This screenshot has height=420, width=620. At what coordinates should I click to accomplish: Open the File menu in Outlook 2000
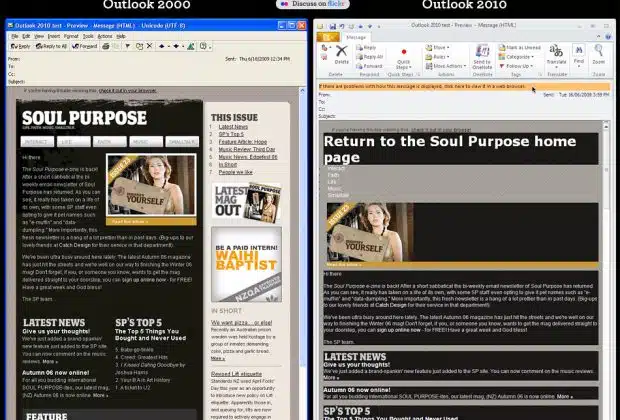[15, 36]
